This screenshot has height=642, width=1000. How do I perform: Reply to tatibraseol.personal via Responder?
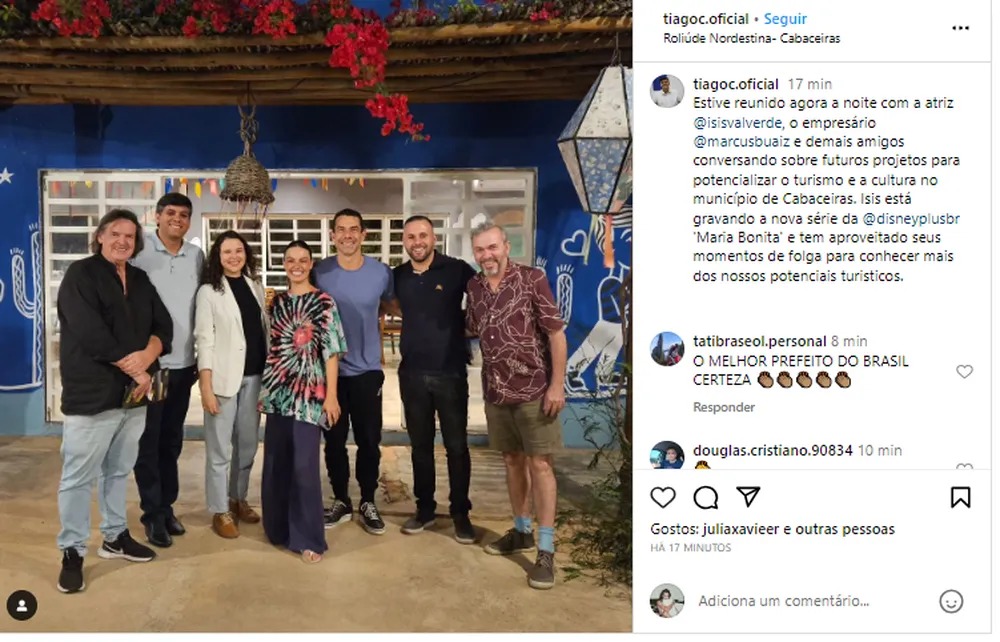[x=724, y=407]
